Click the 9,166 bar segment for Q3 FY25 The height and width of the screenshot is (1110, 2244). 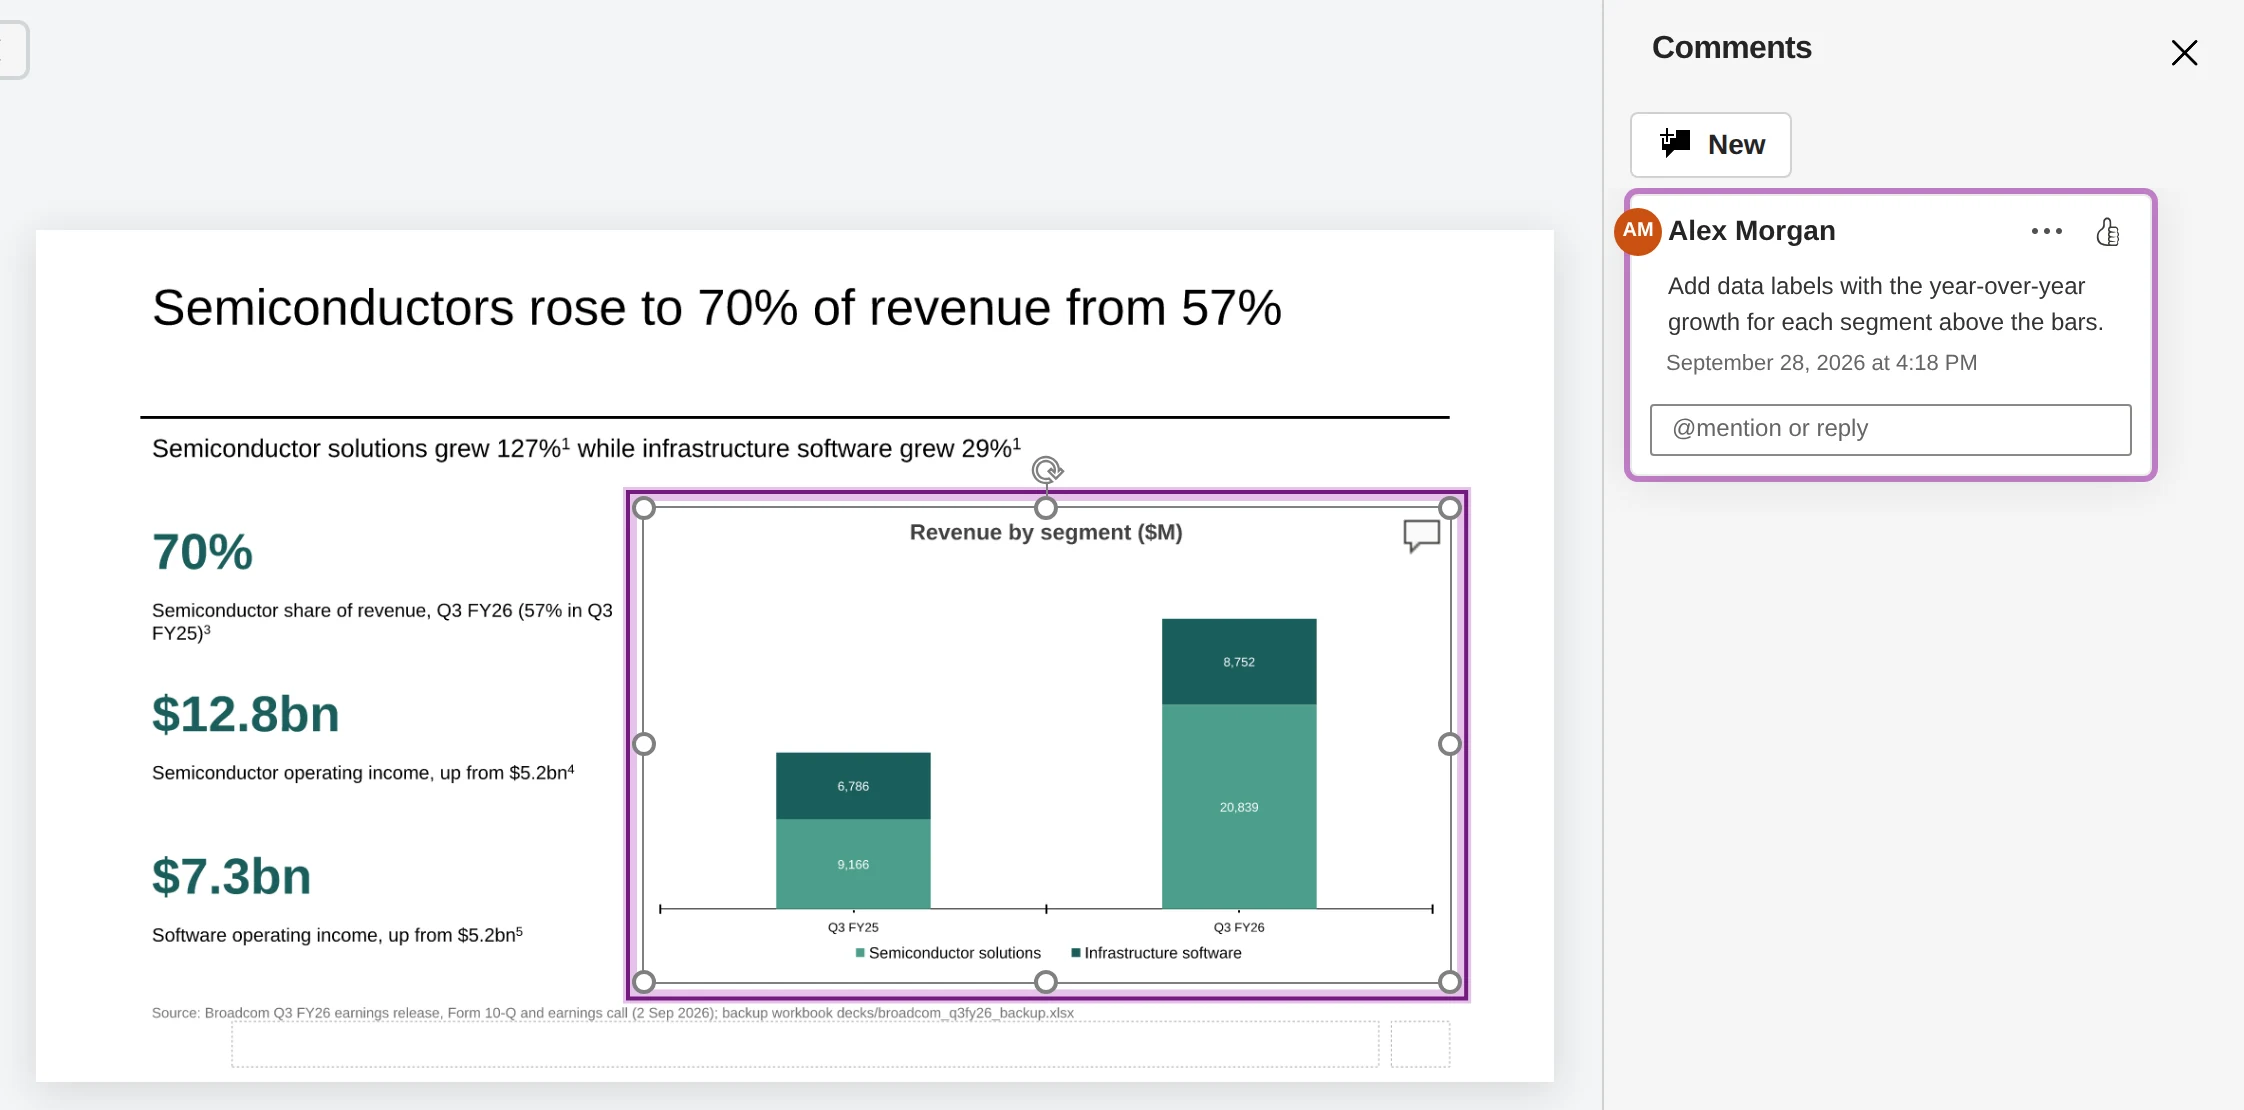pos(853,864)
